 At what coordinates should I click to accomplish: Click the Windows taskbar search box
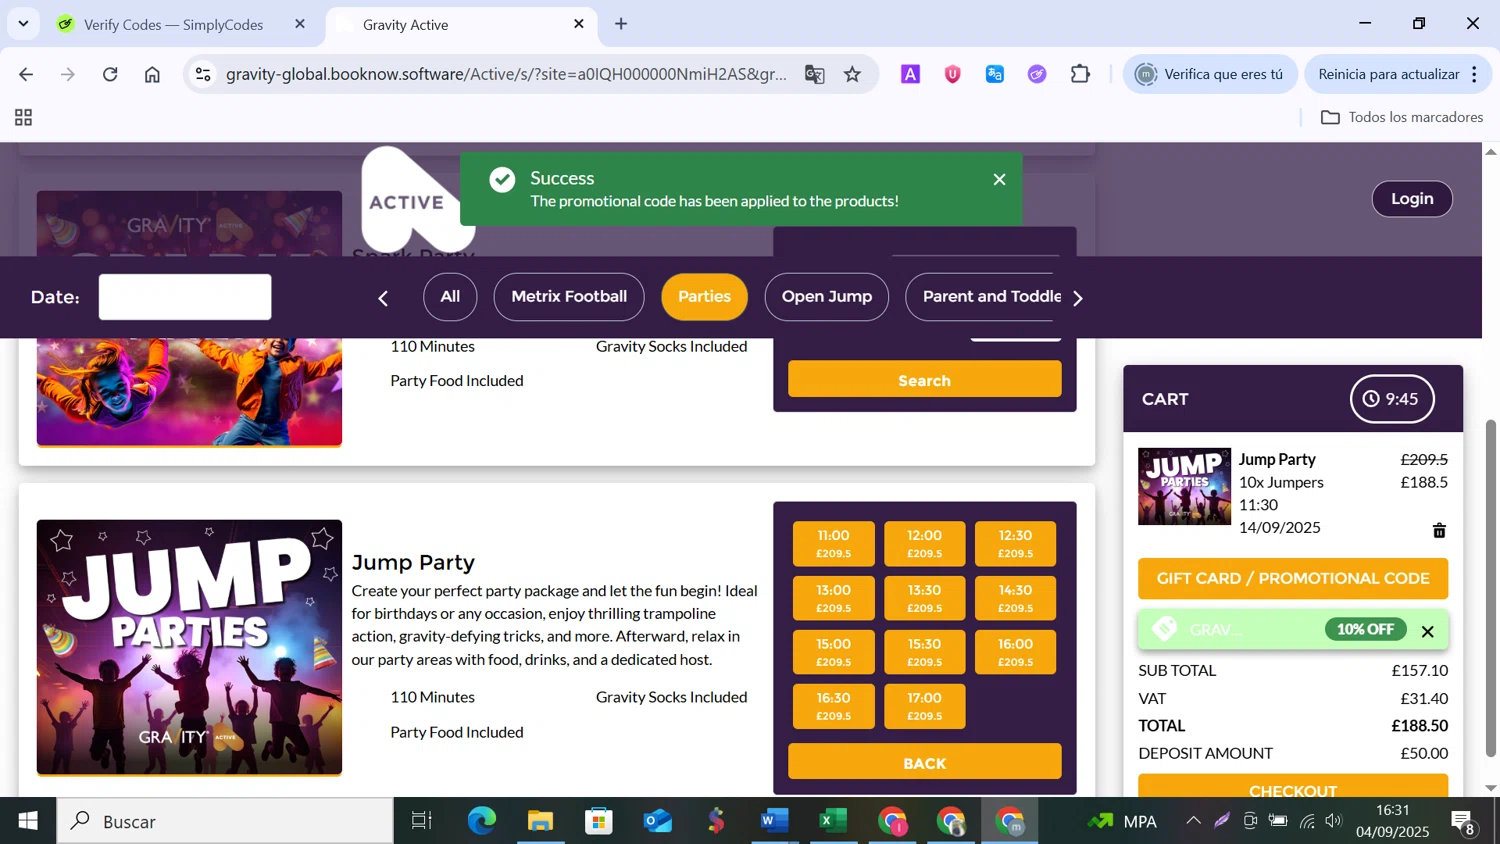[225, 821]
